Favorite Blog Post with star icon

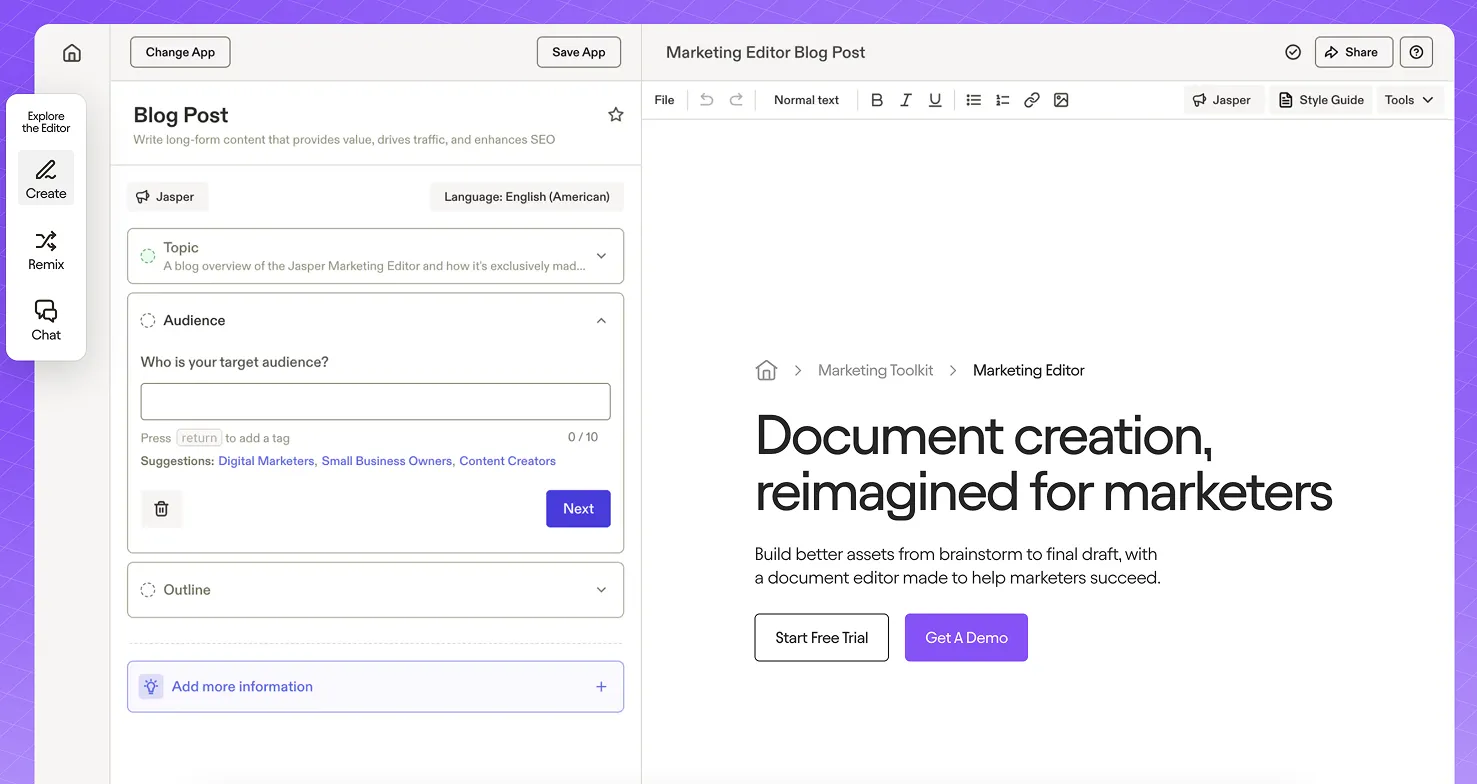click(x=616, y=115)
